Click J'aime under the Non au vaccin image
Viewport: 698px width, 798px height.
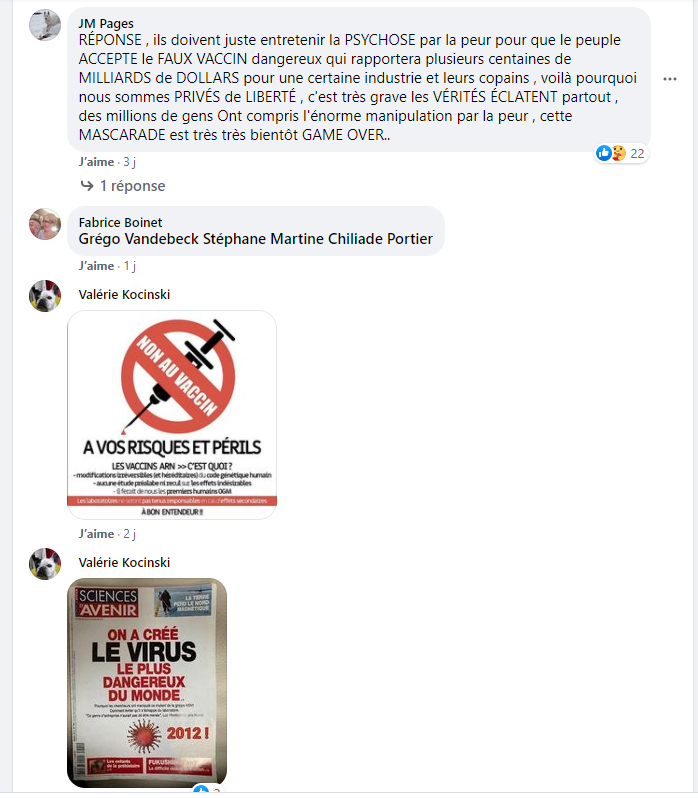(x=96, y=534)
